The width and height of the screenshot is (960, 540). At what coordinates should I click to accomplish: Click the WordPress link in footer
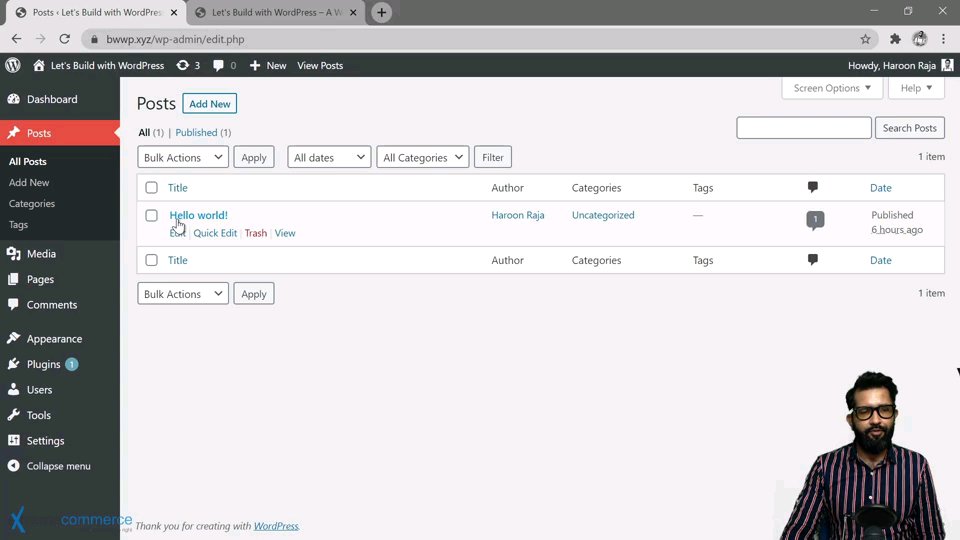tap(276, 526)
